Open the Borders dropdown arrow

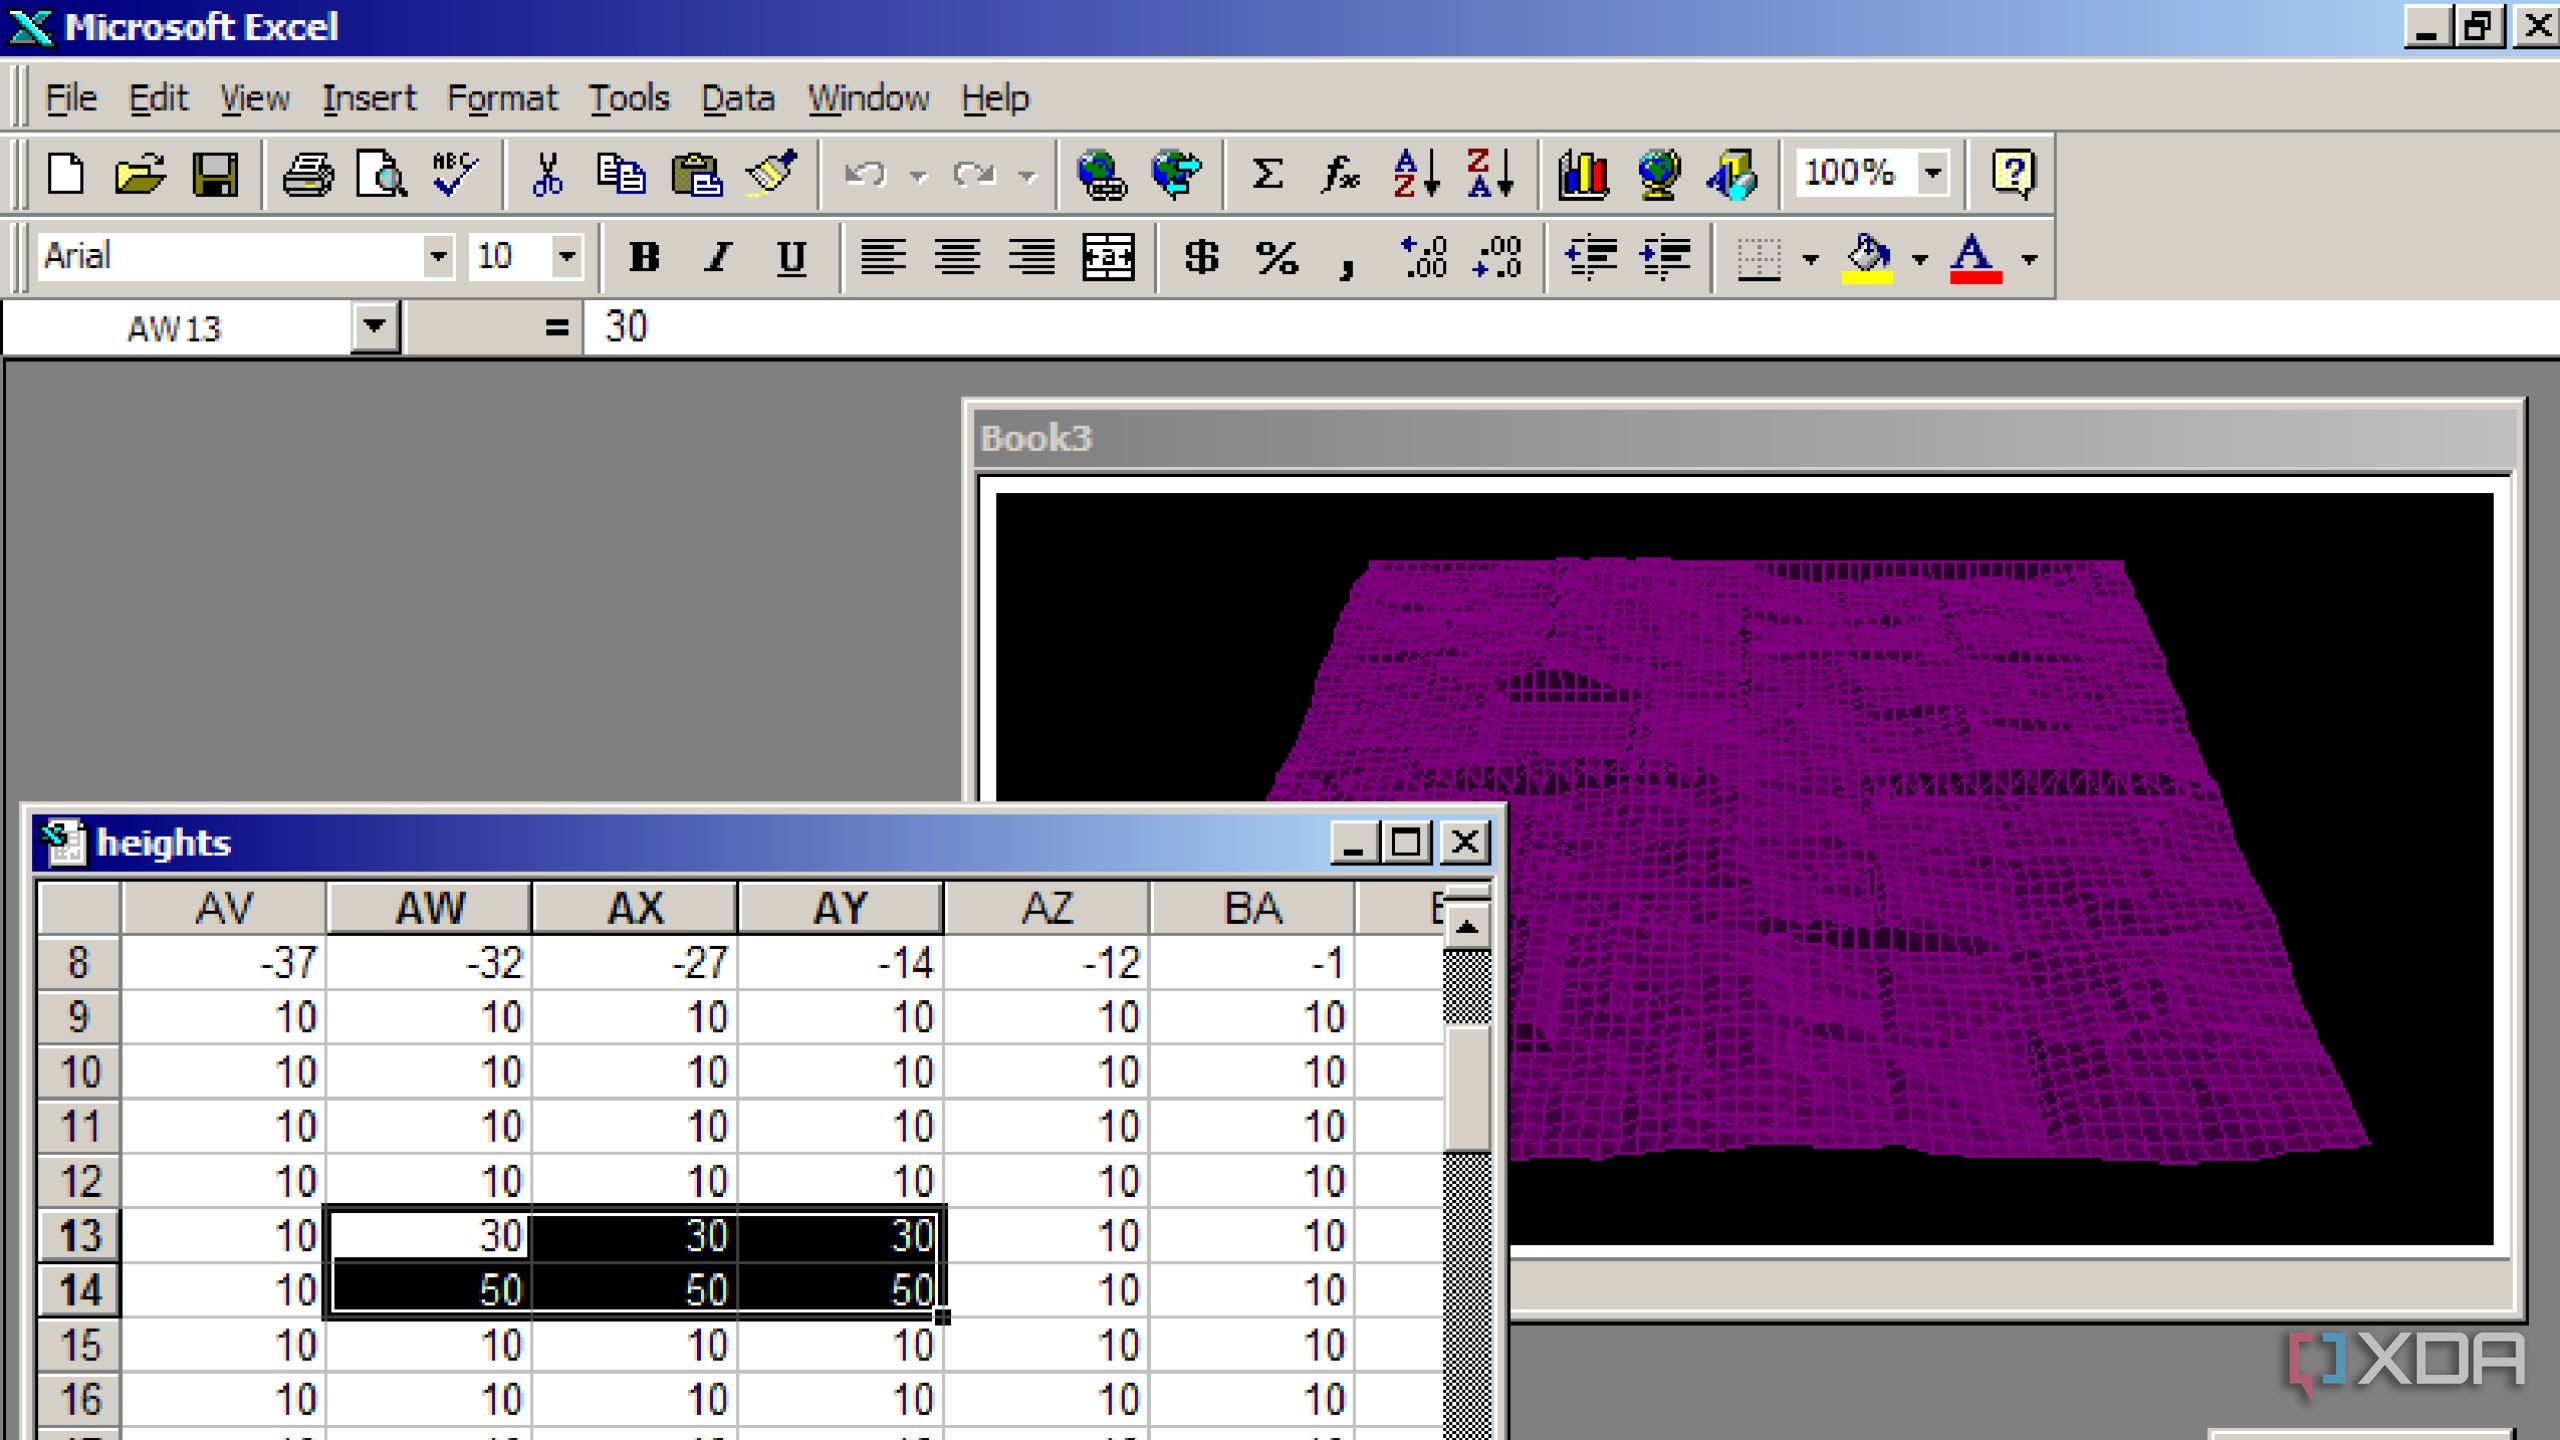(x=1810, y=259)
